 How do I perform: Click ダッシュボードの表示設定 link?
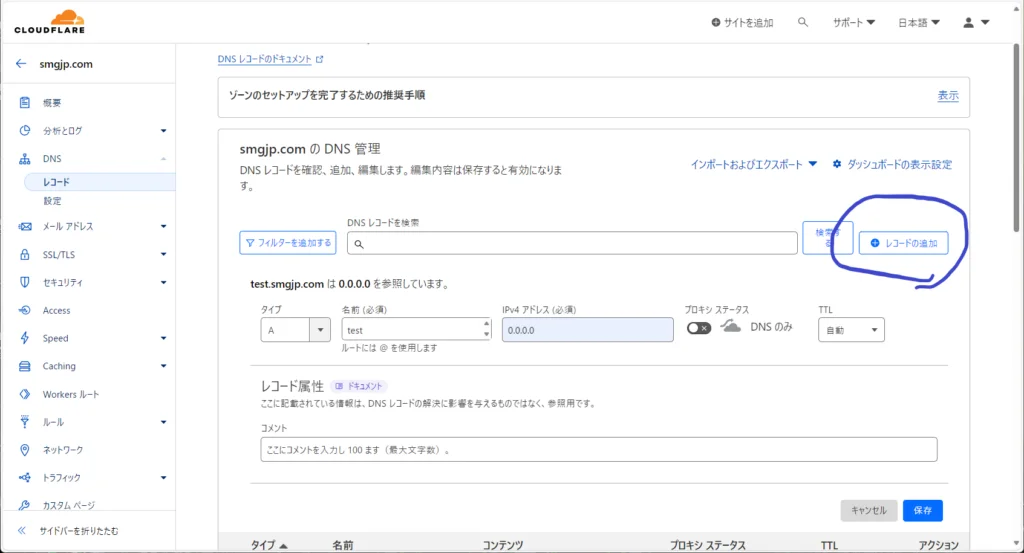pos(899,165)
